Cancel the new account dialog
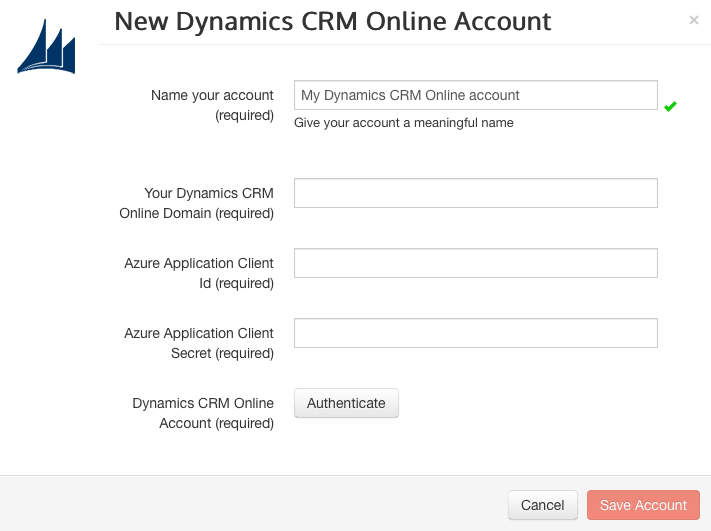Viewport: 711px width, 531px height. [543, 505]
